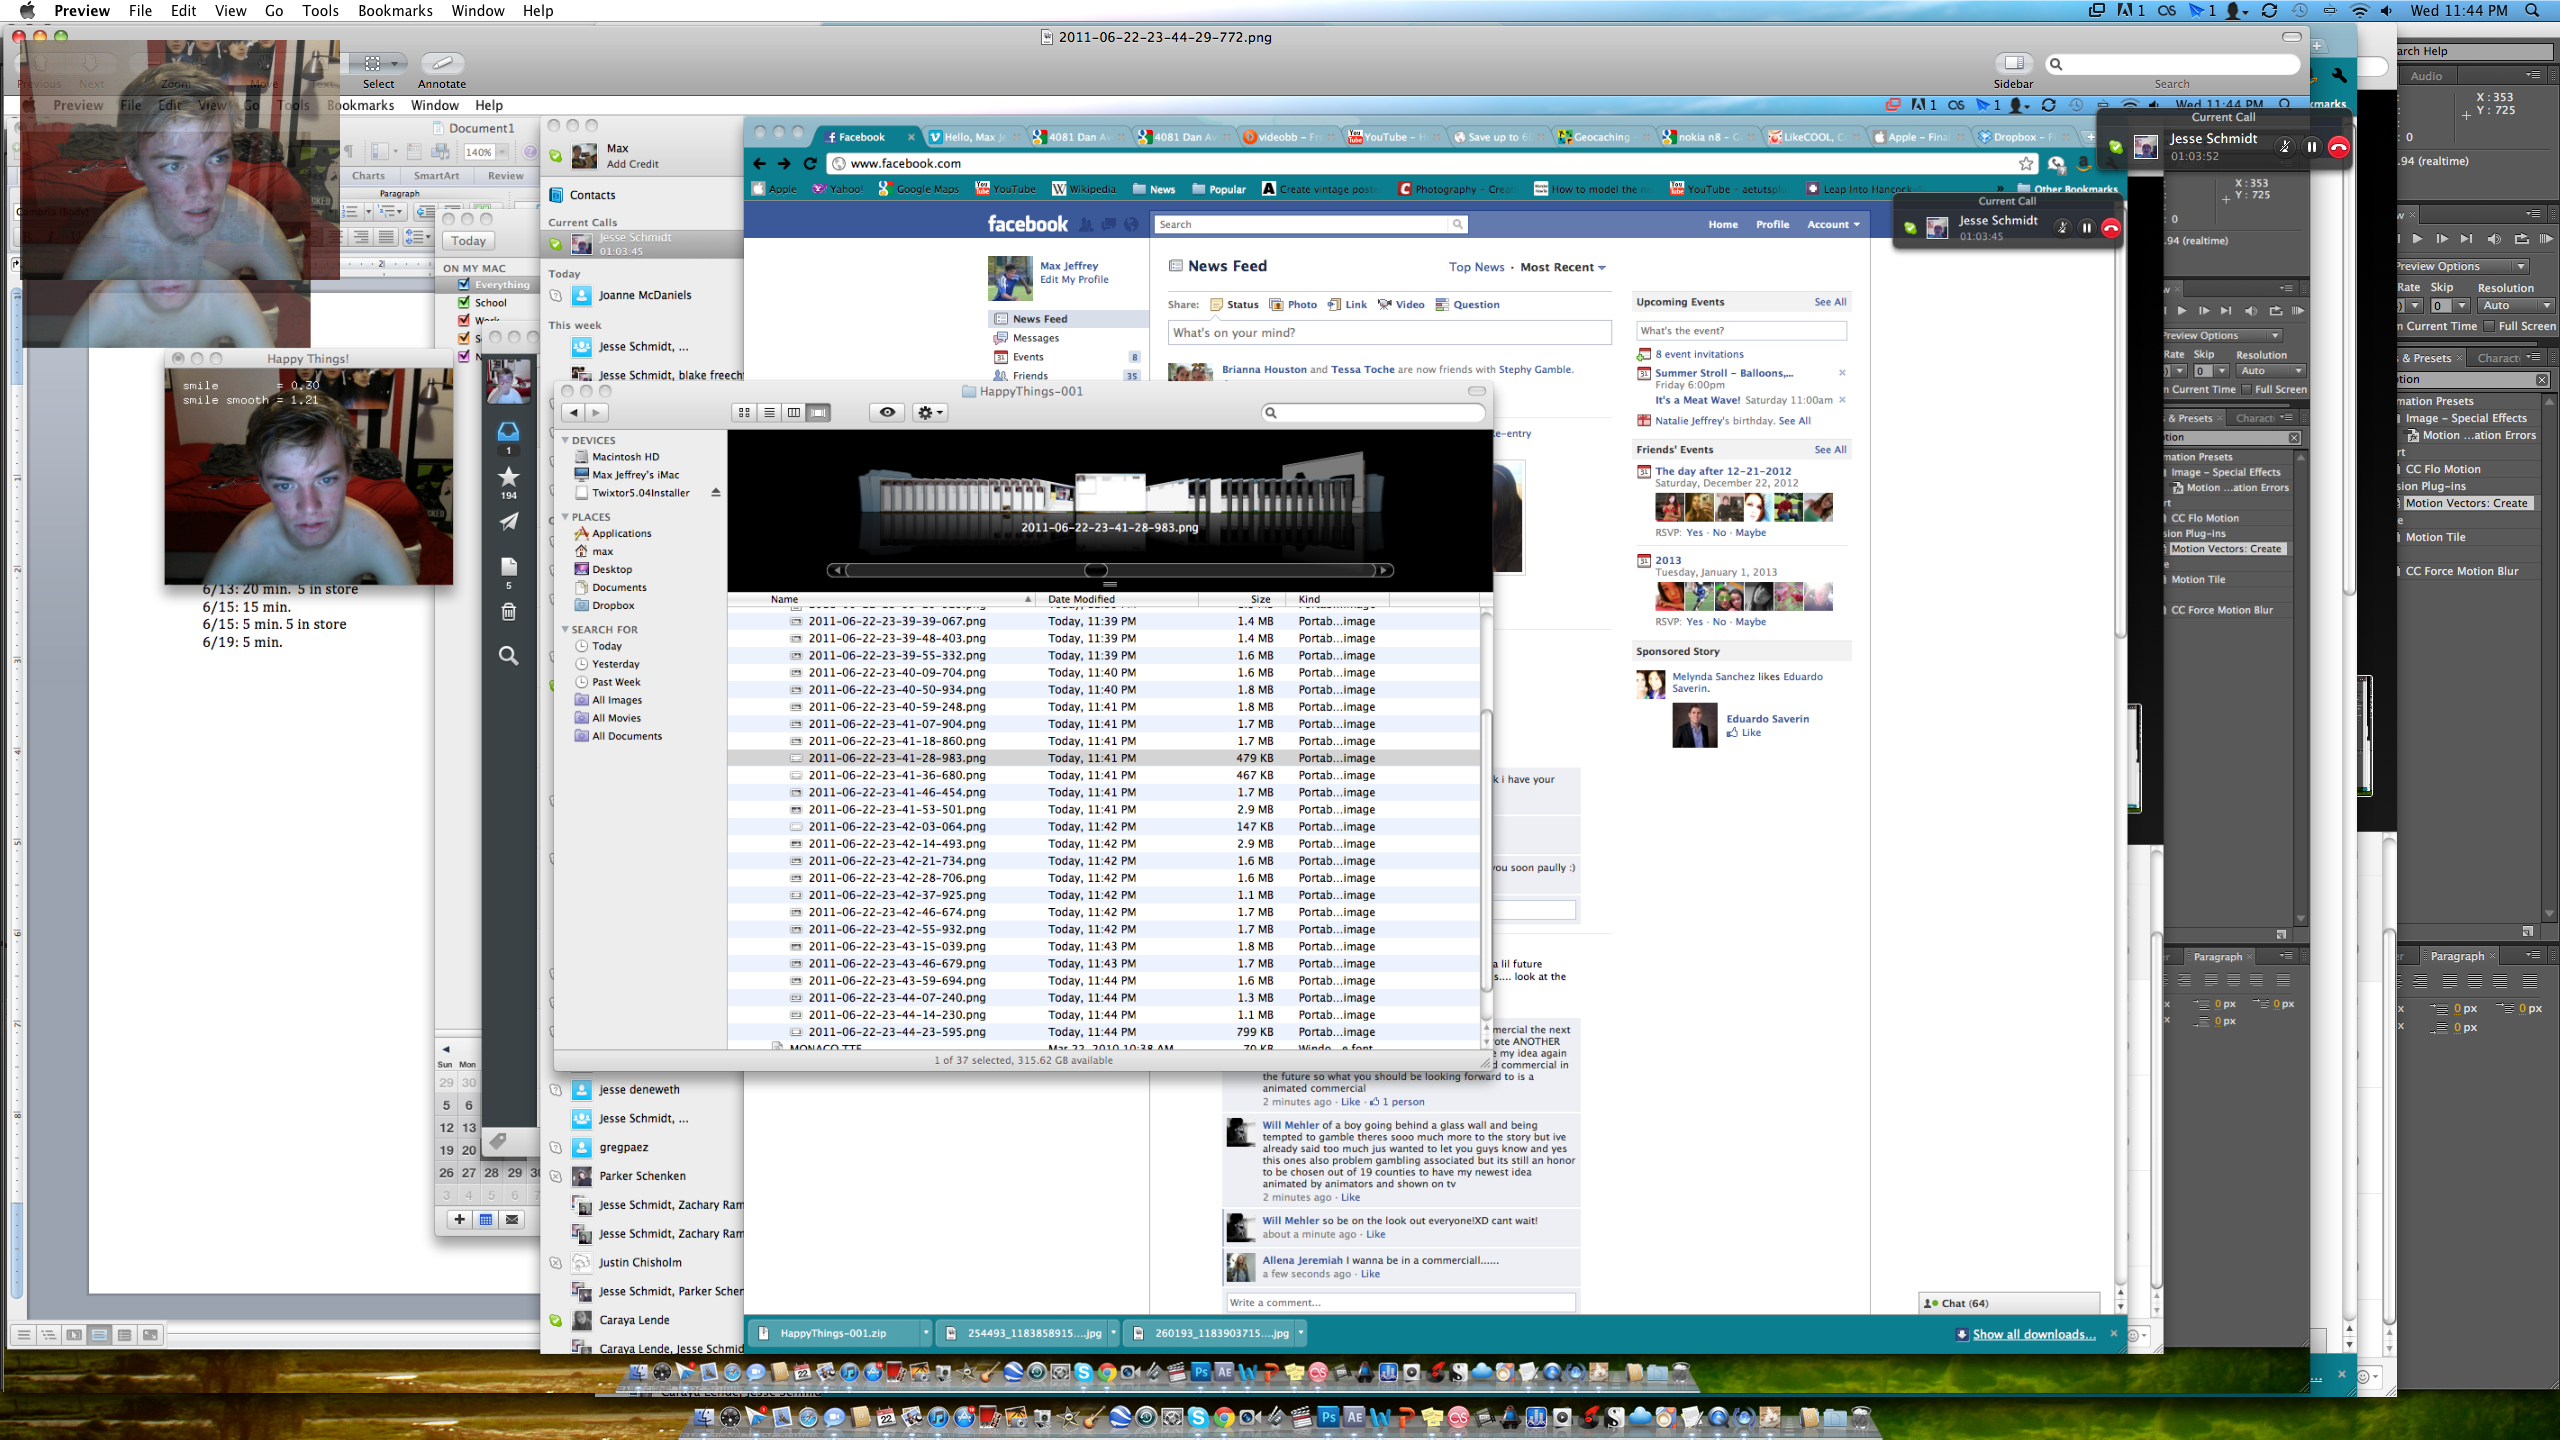Collapse the PLACES section in Finder's sidebar
Viewport: 2560px width, 1440px height.
(x=565, y=517)
